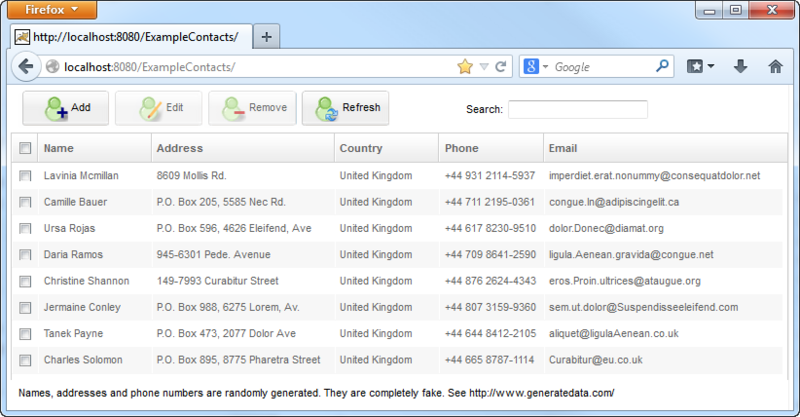Viewport: 800px width, 417px height.
Task: Sort by the Name column header
Action: pos(94,148)
